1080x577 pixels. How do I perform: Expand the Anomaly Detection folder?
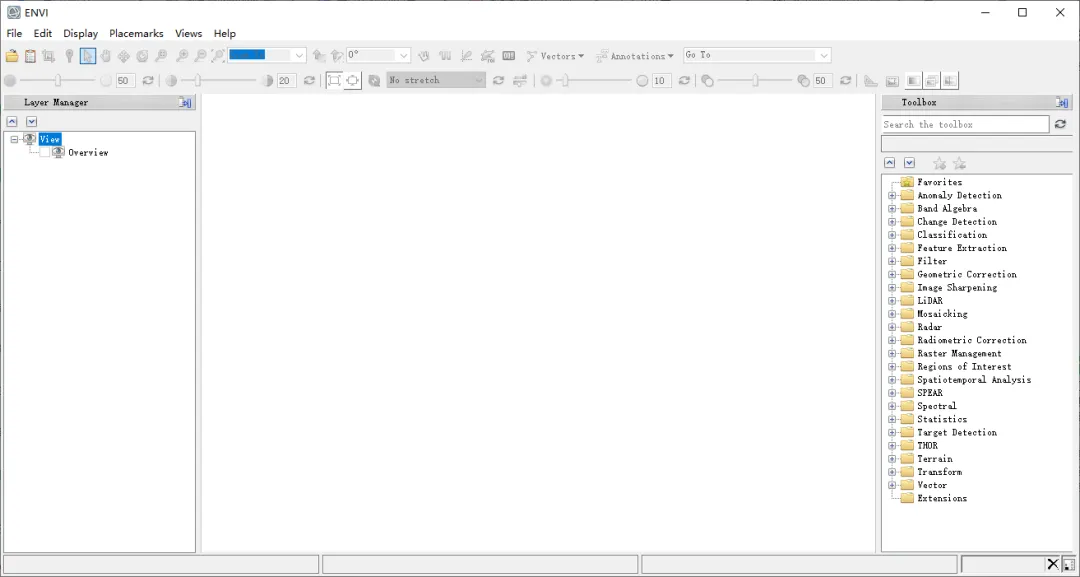click(x=892, y=196)
